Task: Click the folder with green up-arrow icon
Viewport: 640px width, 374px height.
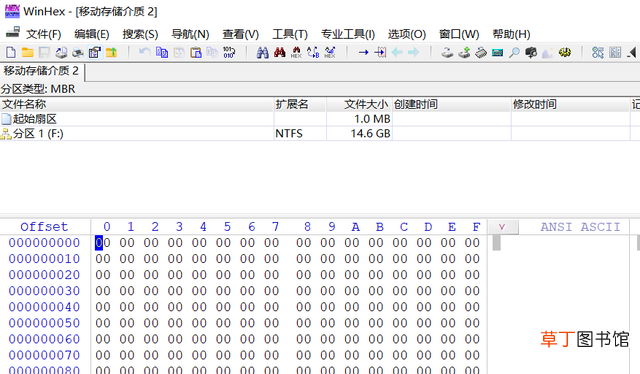Action: click(x=111, y=52)
